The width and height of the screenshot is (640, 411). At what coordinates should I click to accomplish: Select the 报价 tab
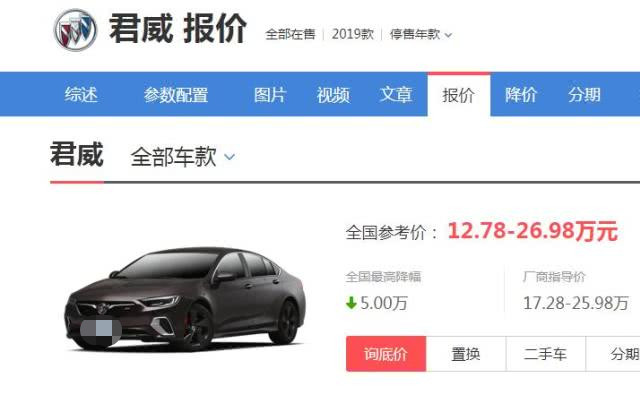pos(459,95)
